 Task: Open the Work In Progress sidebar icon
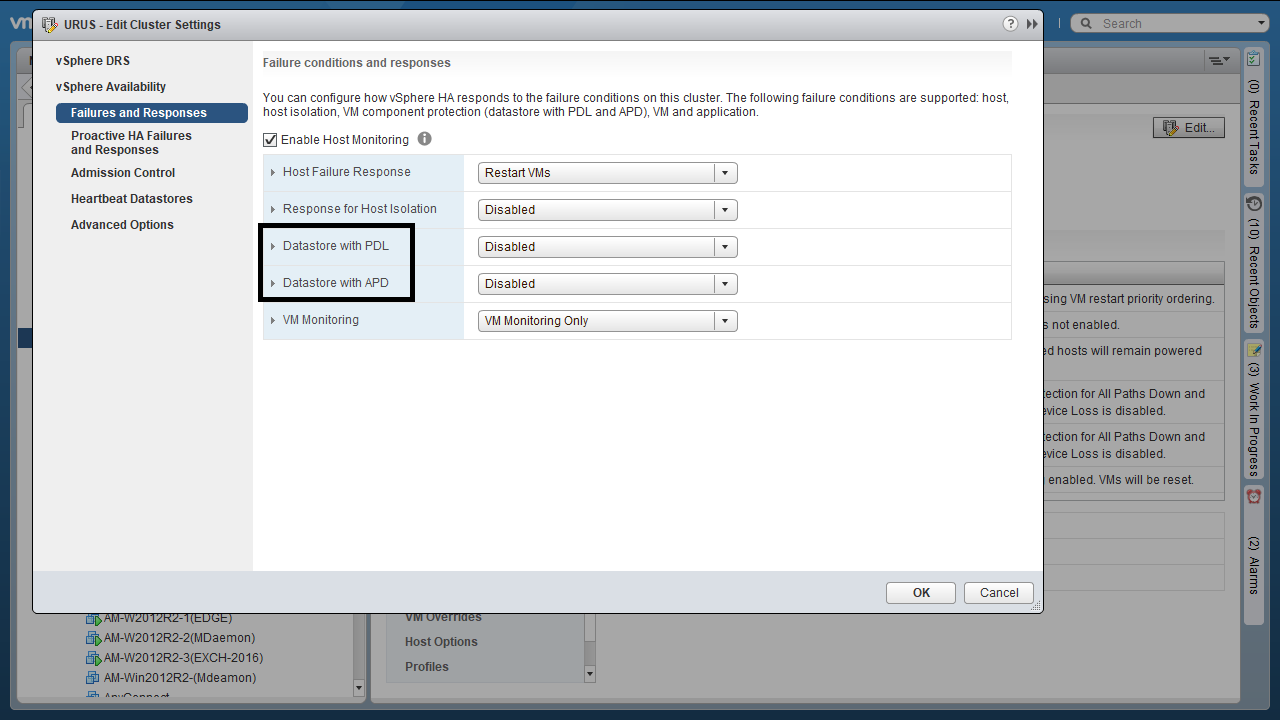click(1254, 350)
